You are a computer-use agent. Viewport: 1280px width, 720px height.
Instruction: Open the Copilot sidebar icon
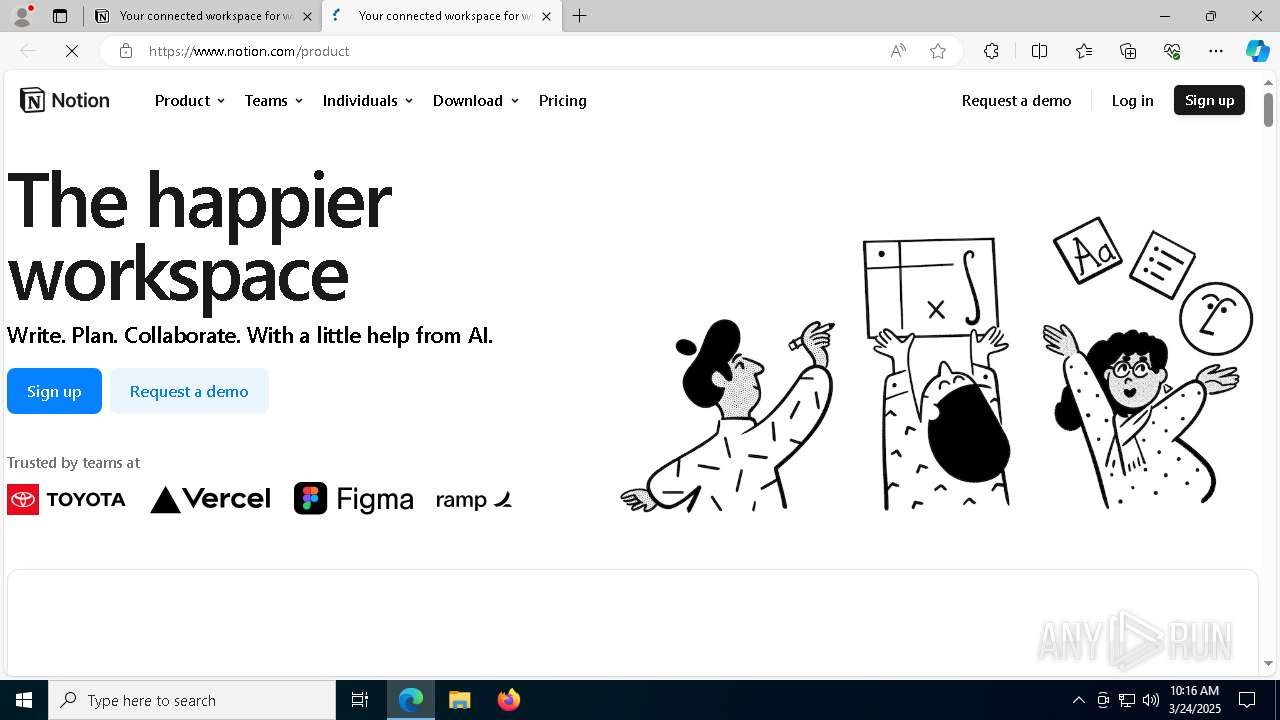1257,51
